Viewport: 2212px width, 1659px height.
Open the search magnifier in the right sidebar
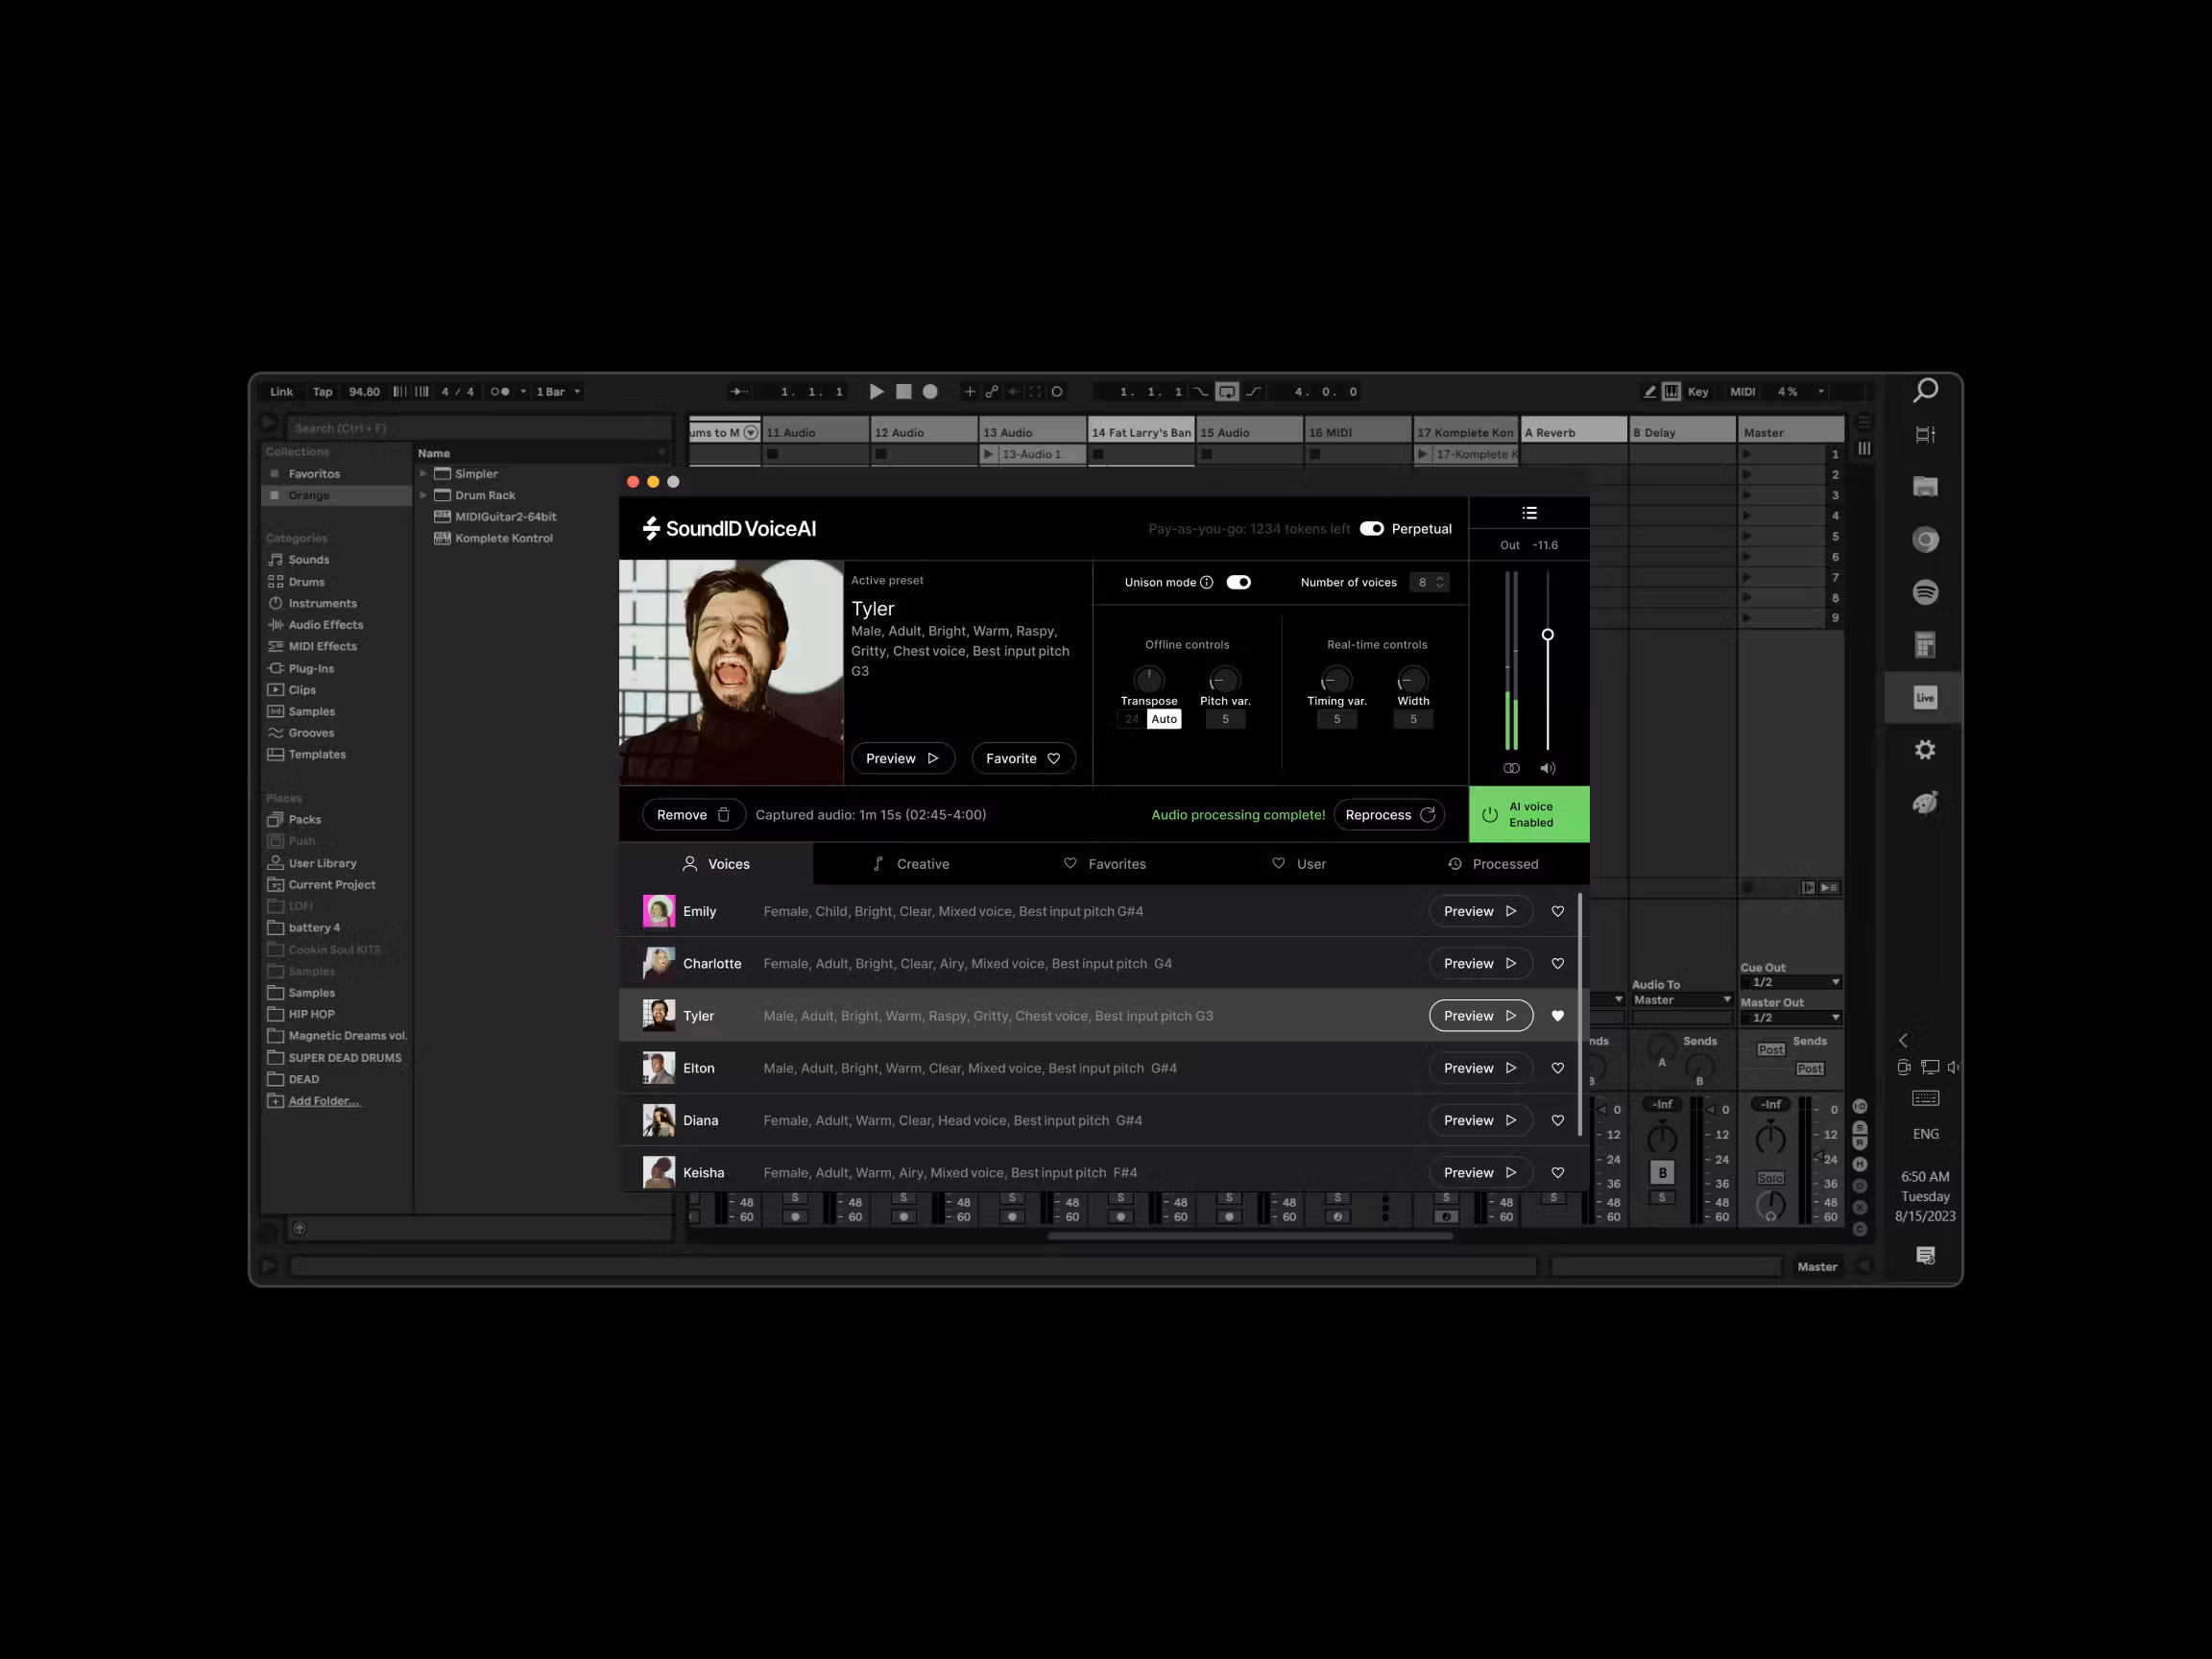1925,390
